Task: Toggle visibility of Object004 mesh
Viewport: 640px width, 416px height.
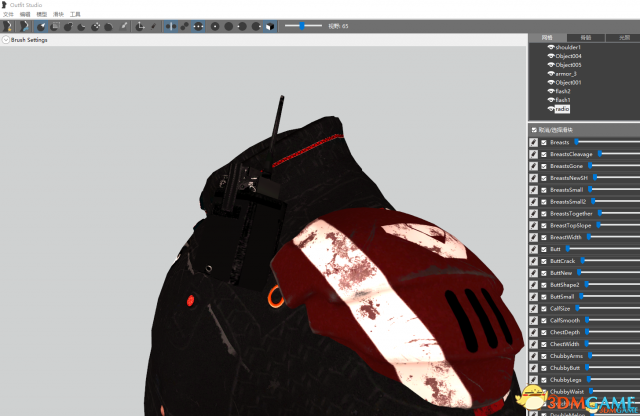Action: 551,56
